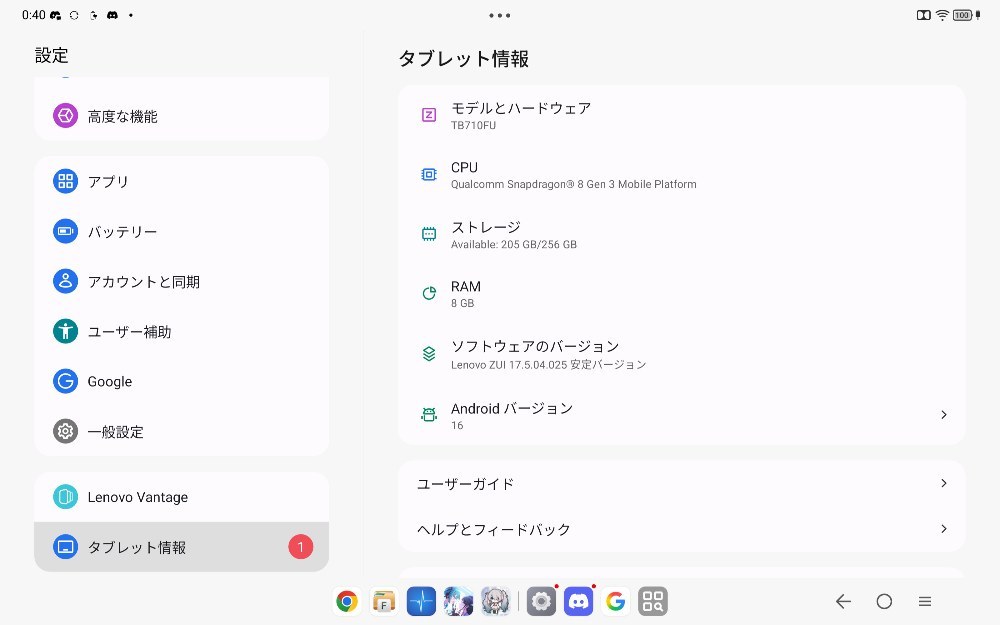Open ヘルプとフィードバック

[x=681, y=529]
